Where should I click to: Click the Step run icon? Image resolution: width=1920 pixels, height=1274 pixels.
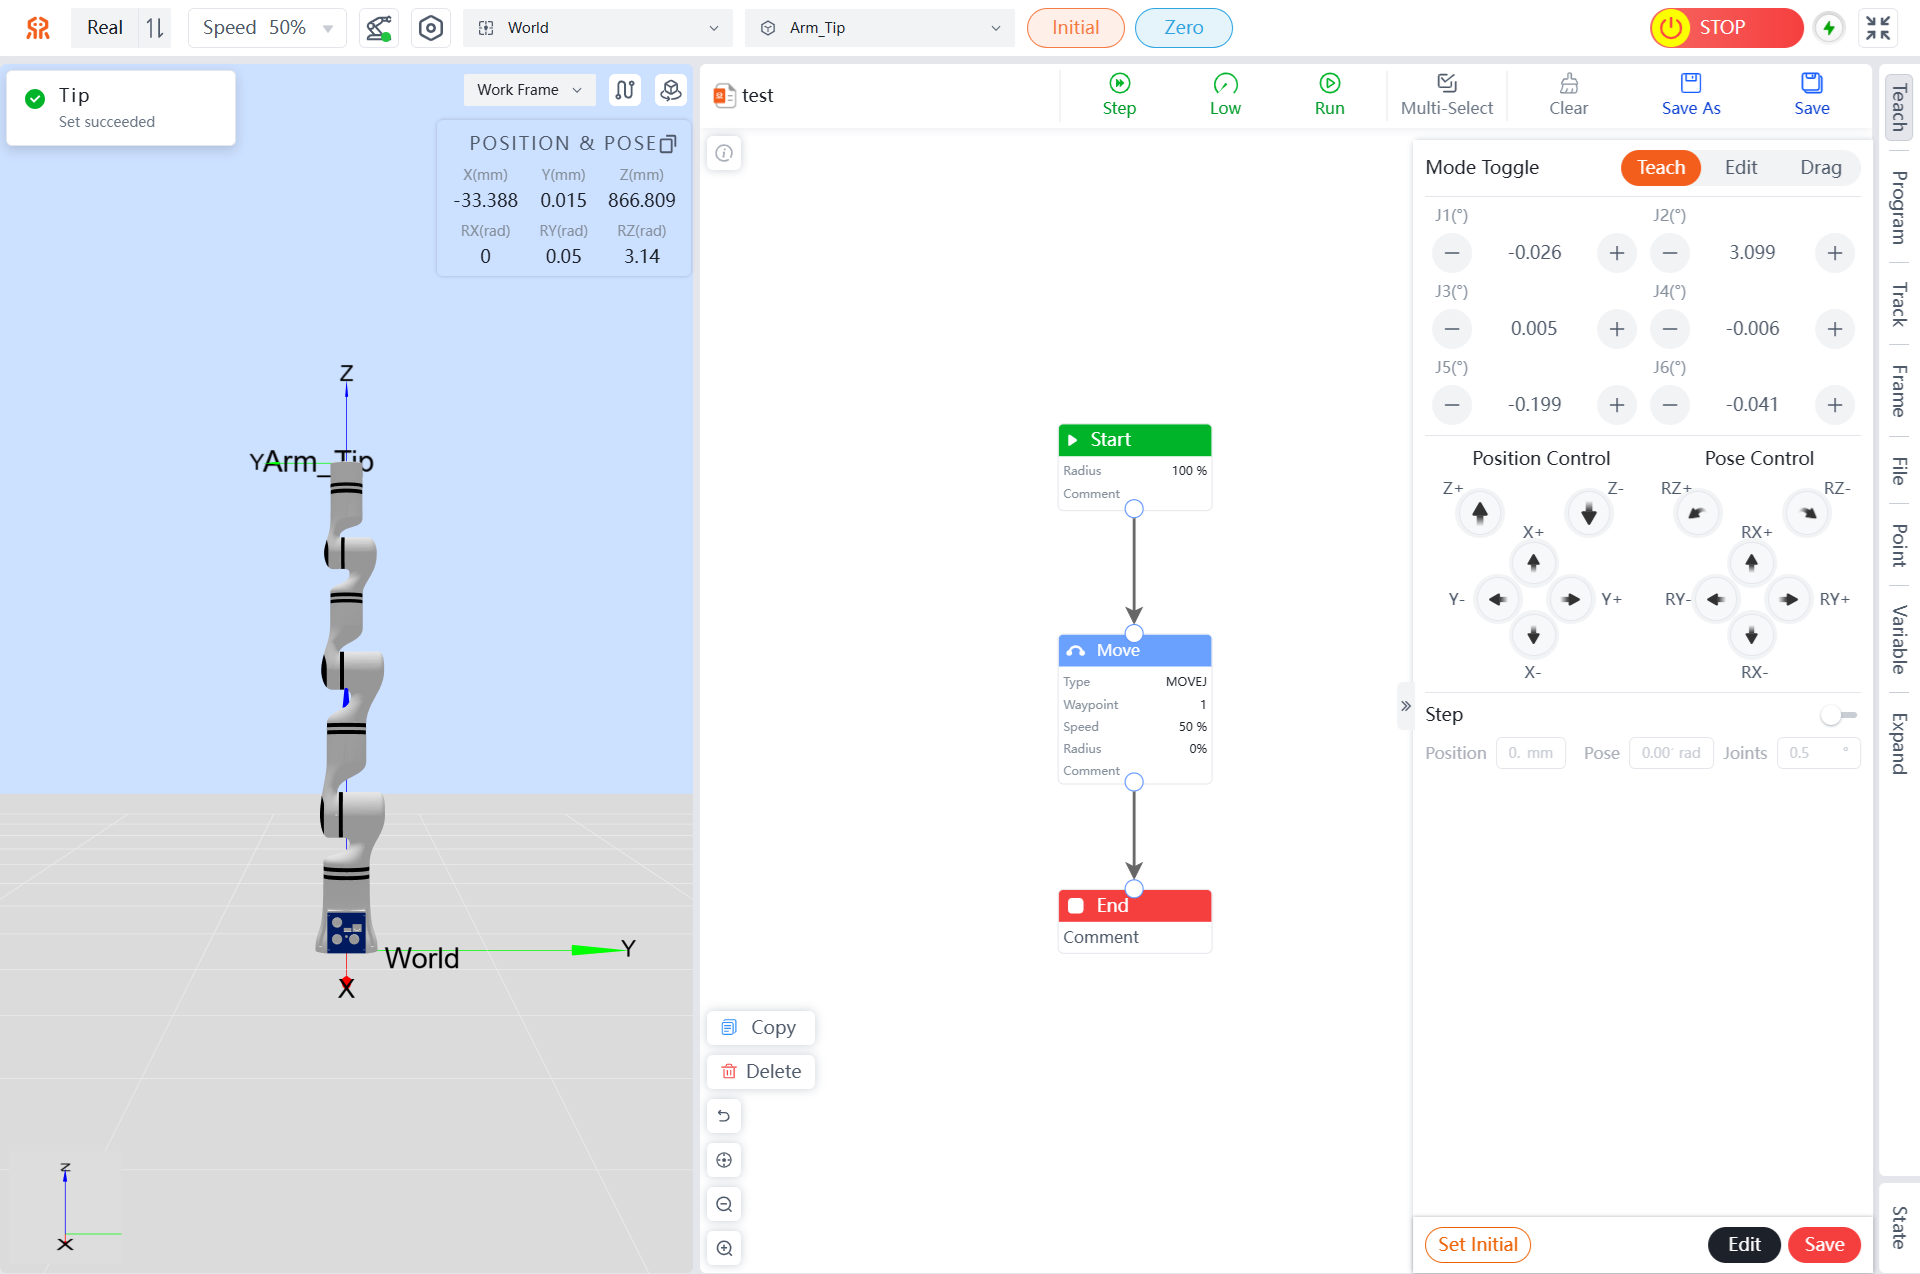(1119, 84)
